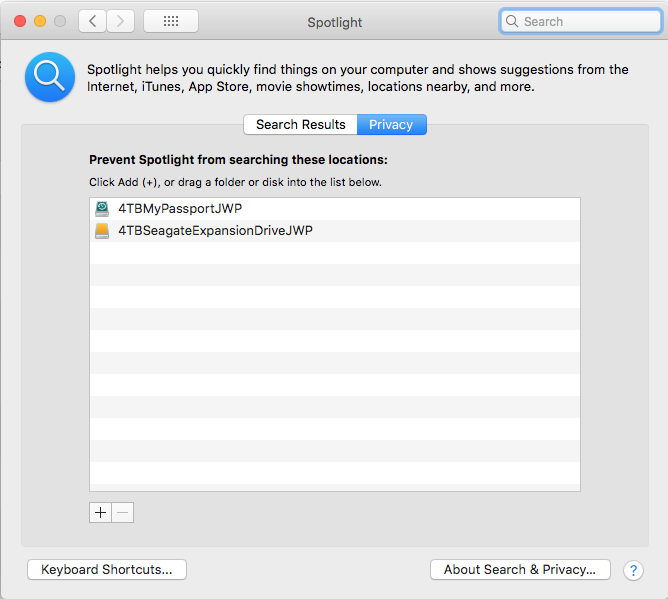Select 4TBMyPassportJWP in the excluded list
Viewport: 668px width, 599px height.
click(x=180, y=209)
